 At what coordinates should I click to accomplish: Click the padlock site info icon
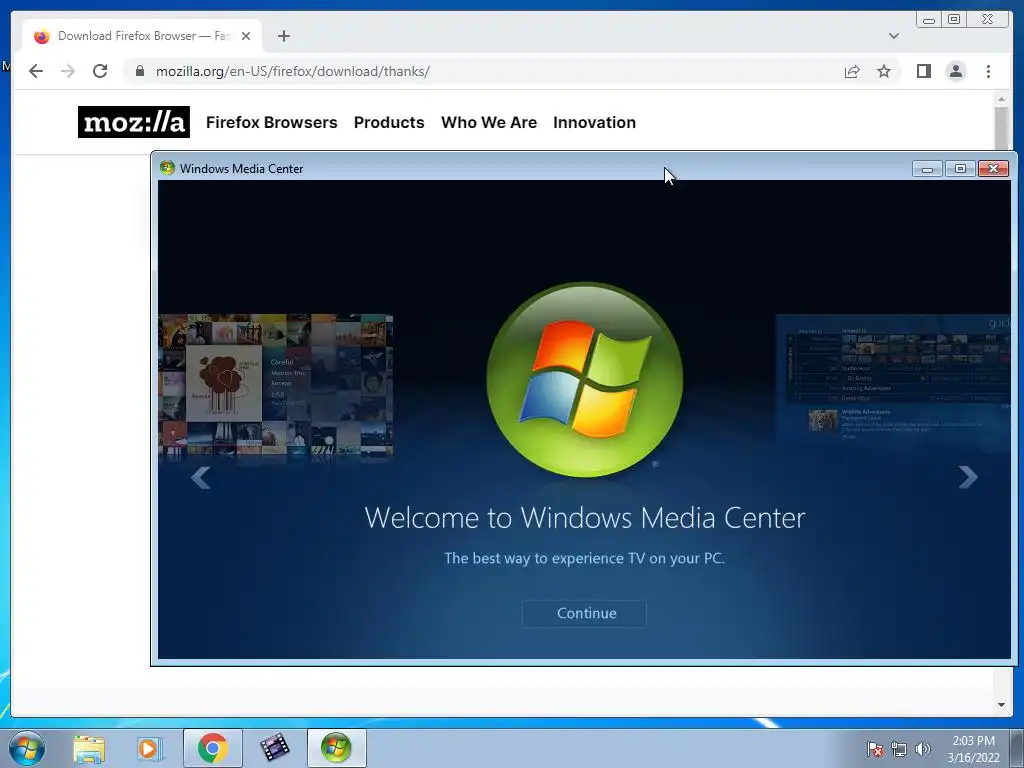pos(139,71)
